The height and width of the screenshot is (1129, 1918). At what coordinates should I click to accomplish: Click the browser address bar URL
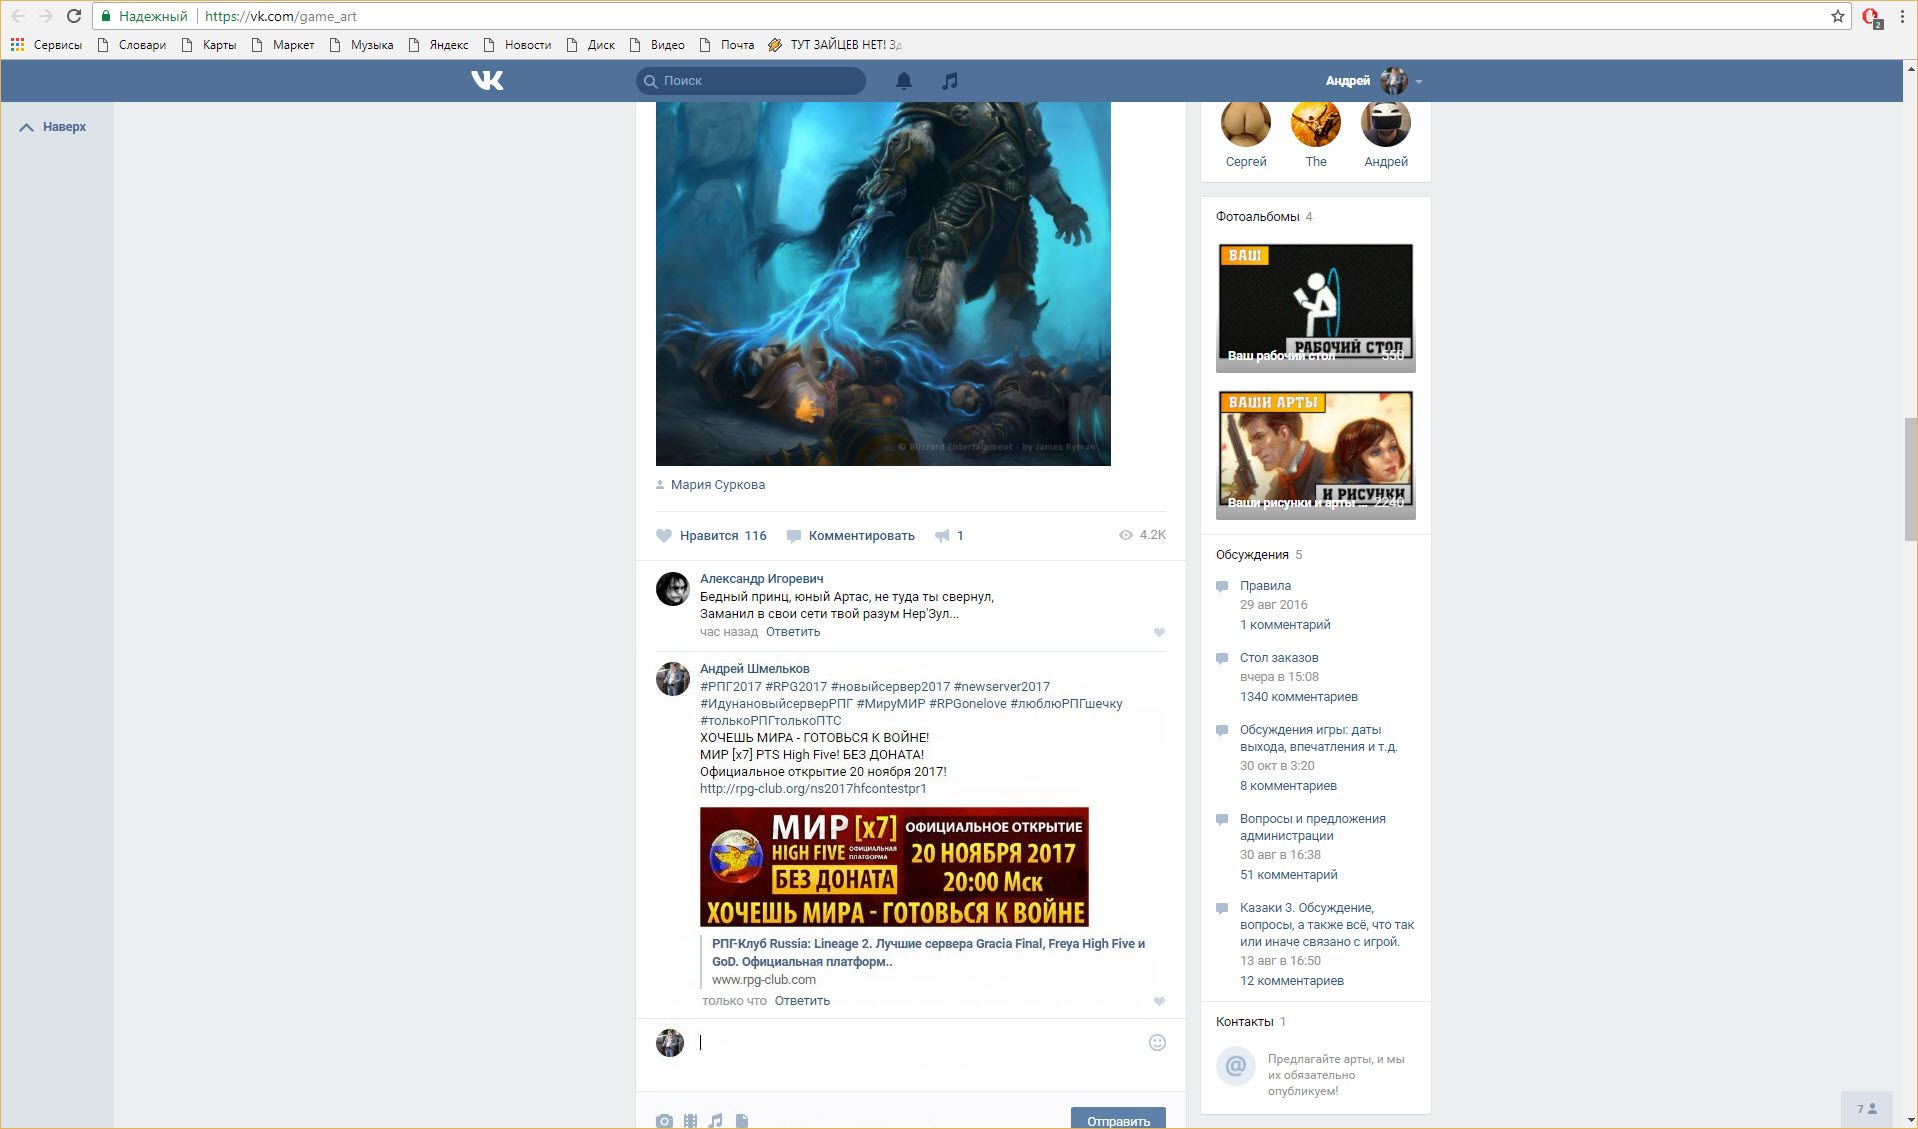click(281, 16)
